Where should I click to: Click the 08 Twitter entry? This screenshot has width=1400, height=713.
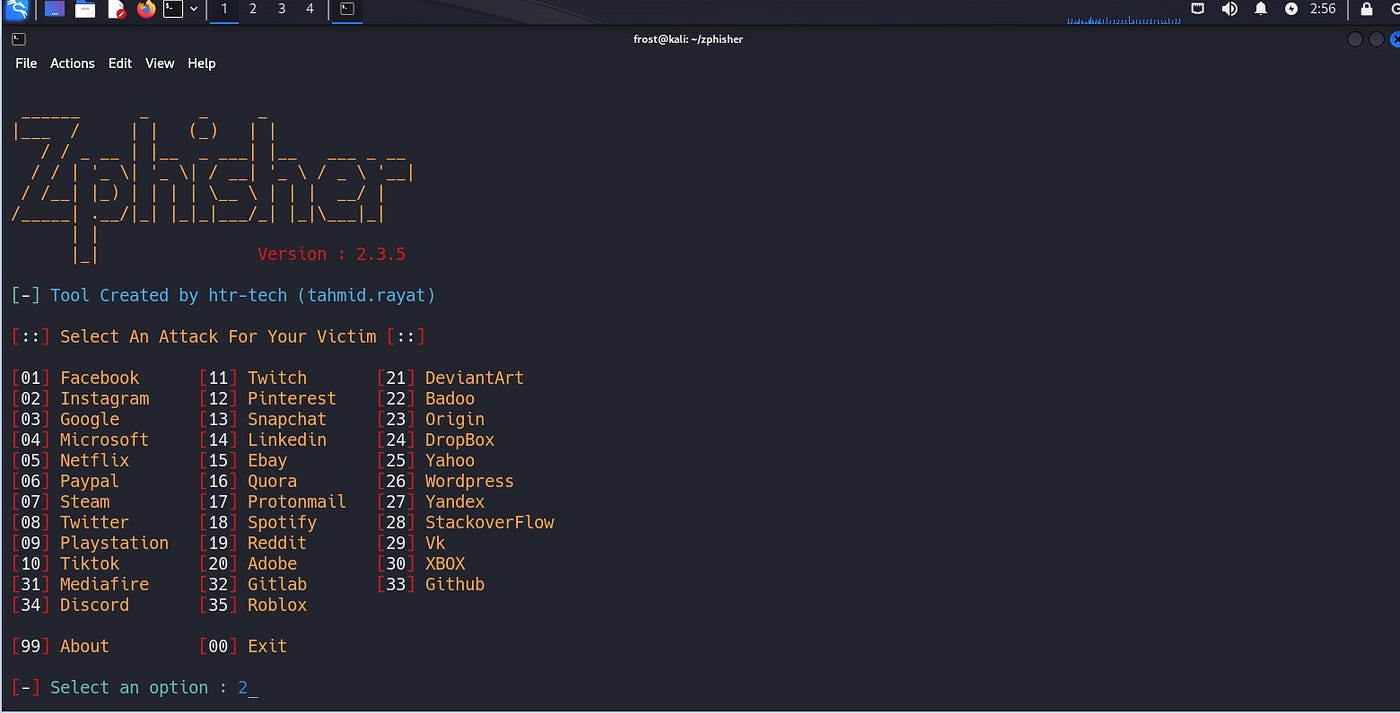pos(70,522)
